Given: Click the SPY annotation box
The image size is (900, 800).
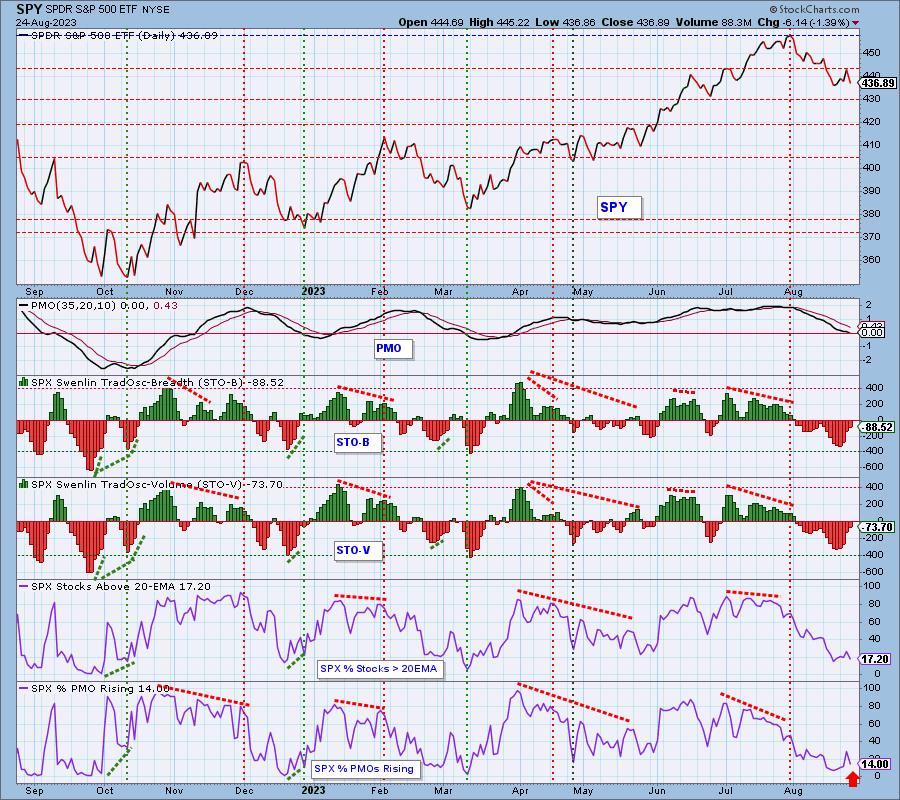Looking at the screenshot, I should 619,207.
